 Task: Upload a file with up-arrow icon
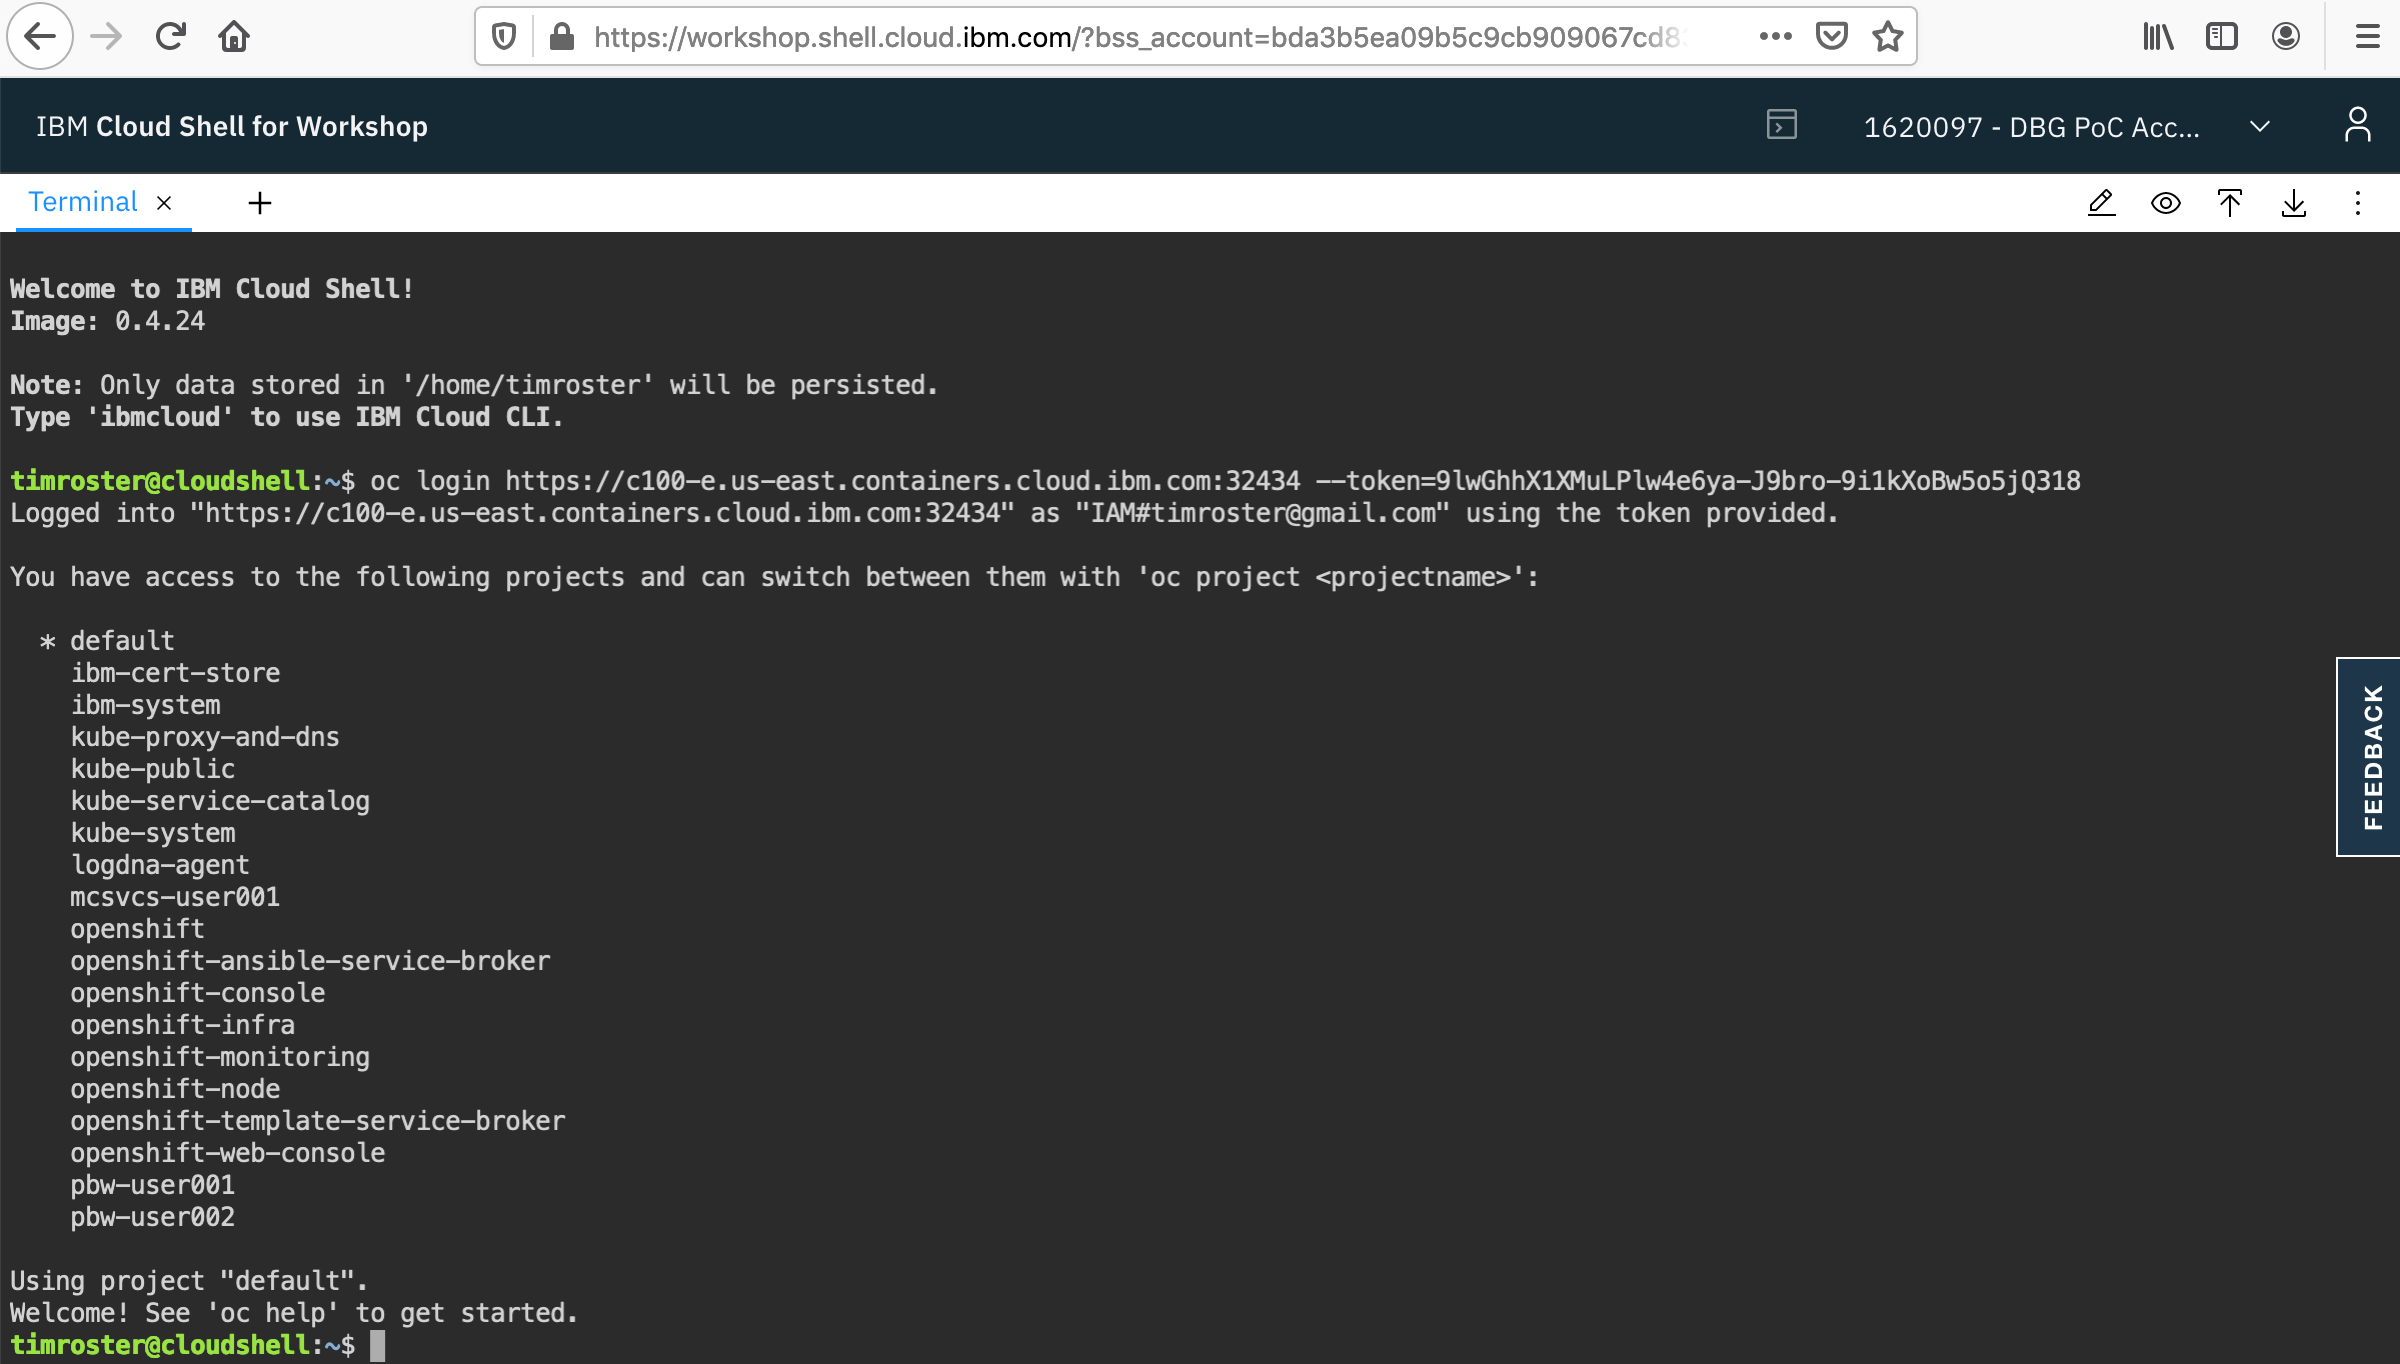[x=2229, y=203]
